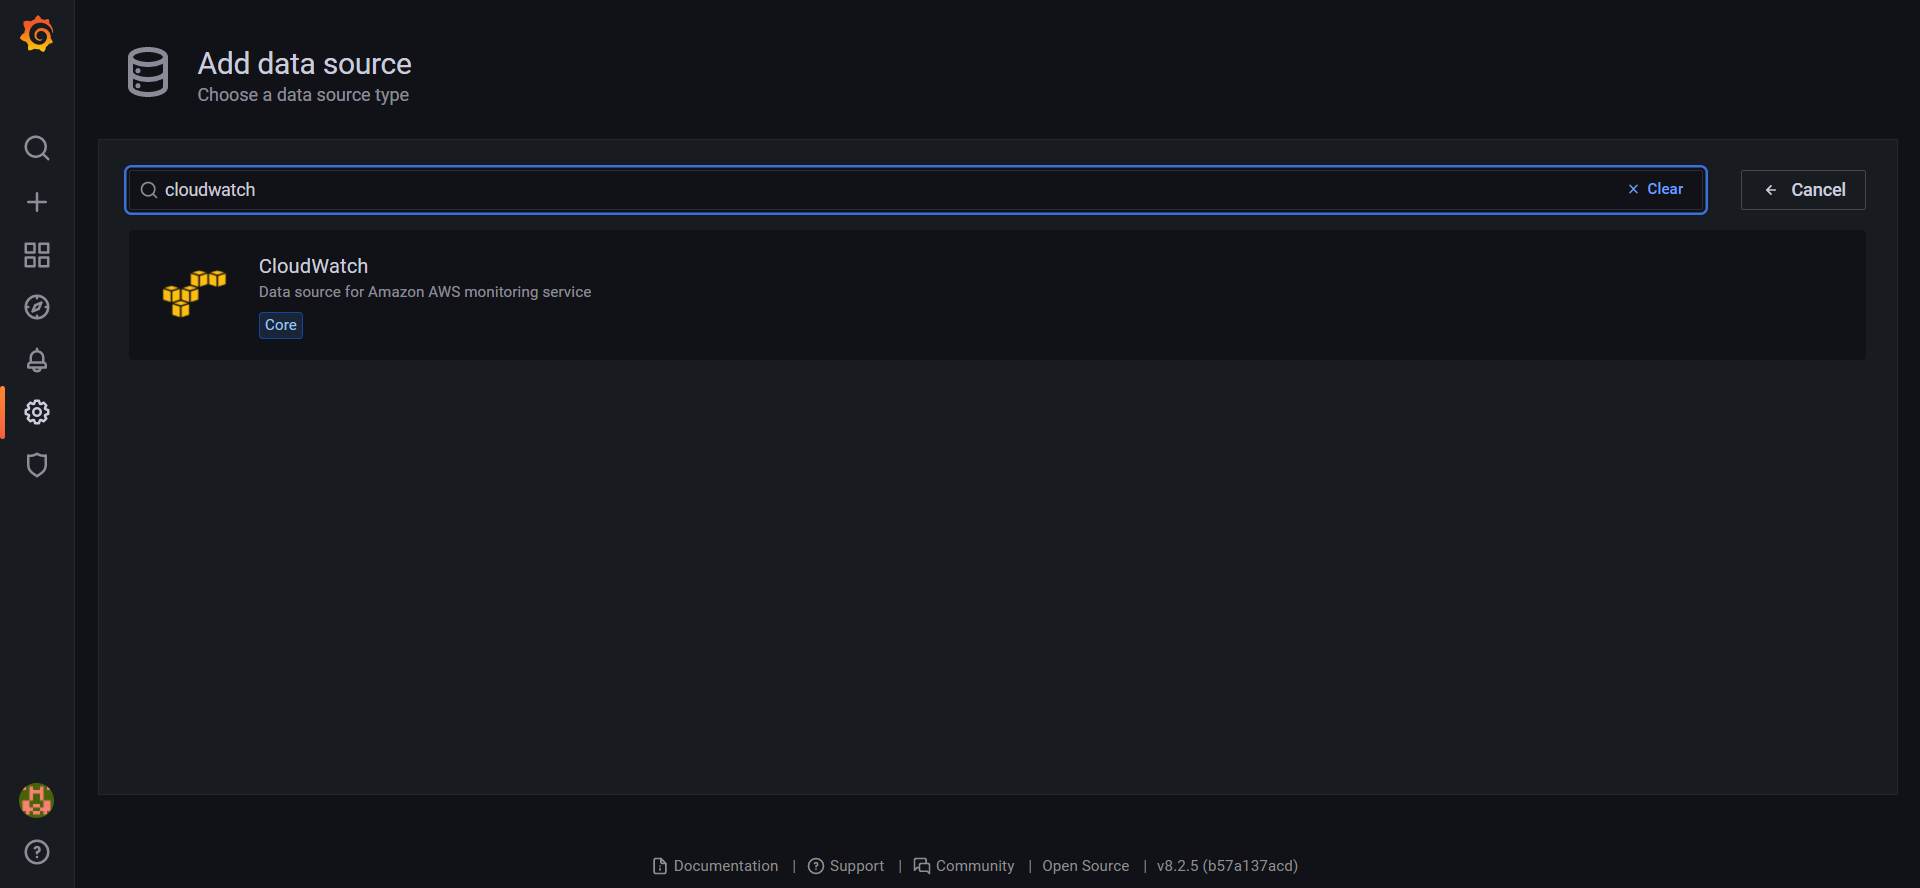Select the CloudWatch data source title

point(313,266)
